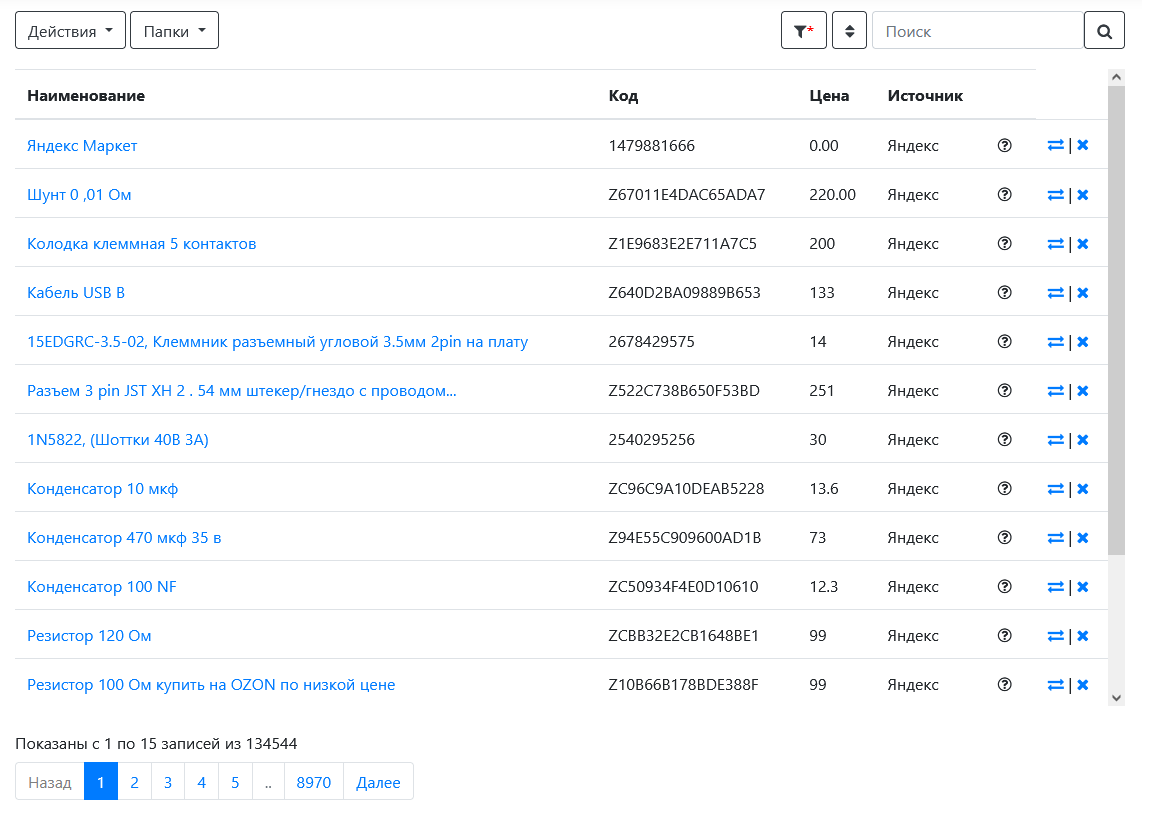Open help icon for Конденсатор 100 NF row

pos(1004,586)
